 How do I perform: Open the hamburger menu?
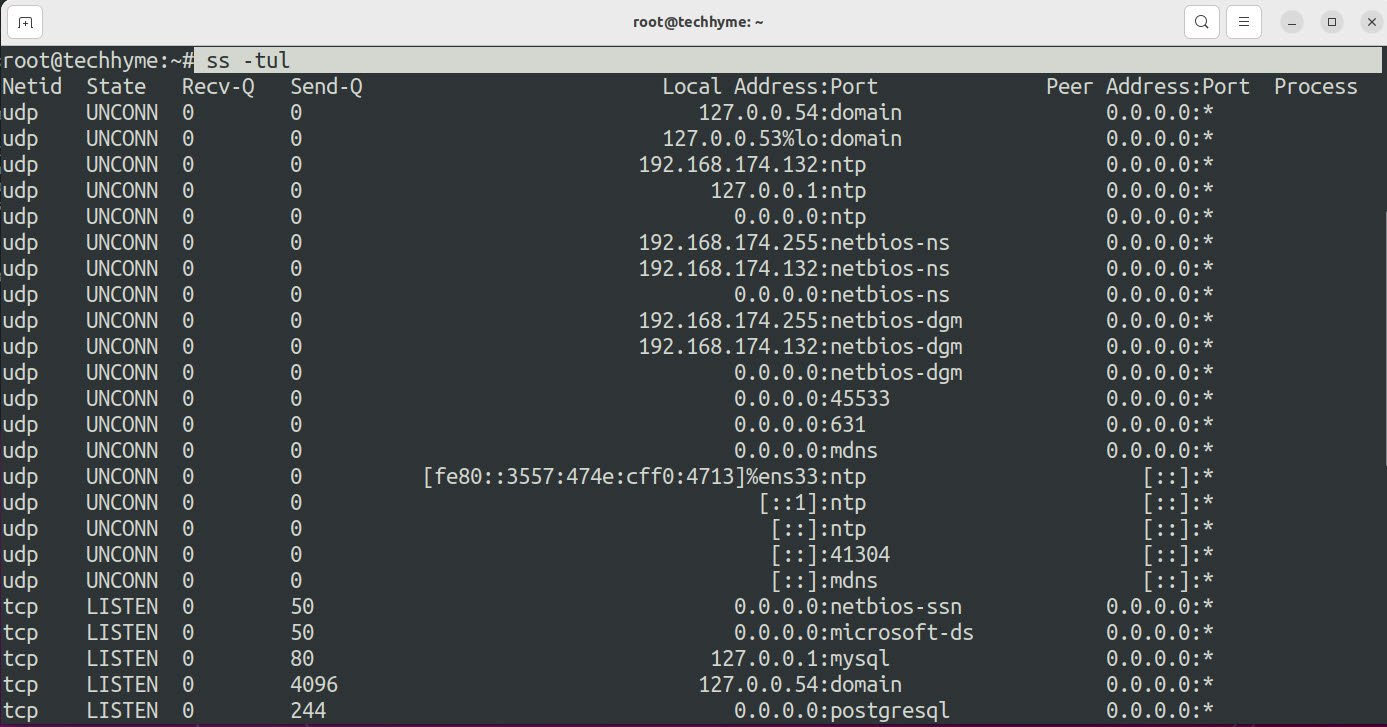point(1243,21)
